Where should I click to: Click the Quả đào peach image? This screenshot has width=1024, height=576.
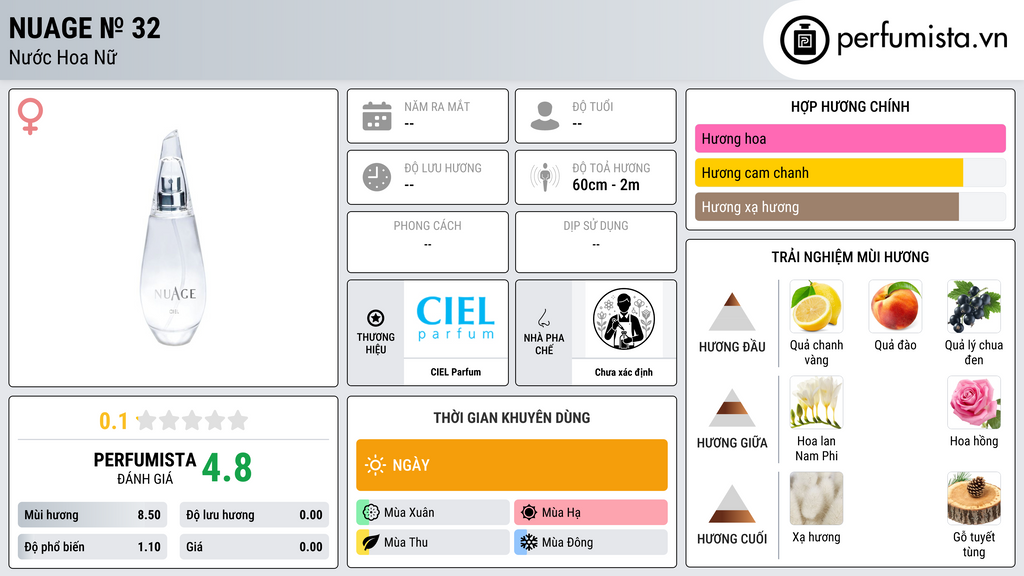click(895, 306)
